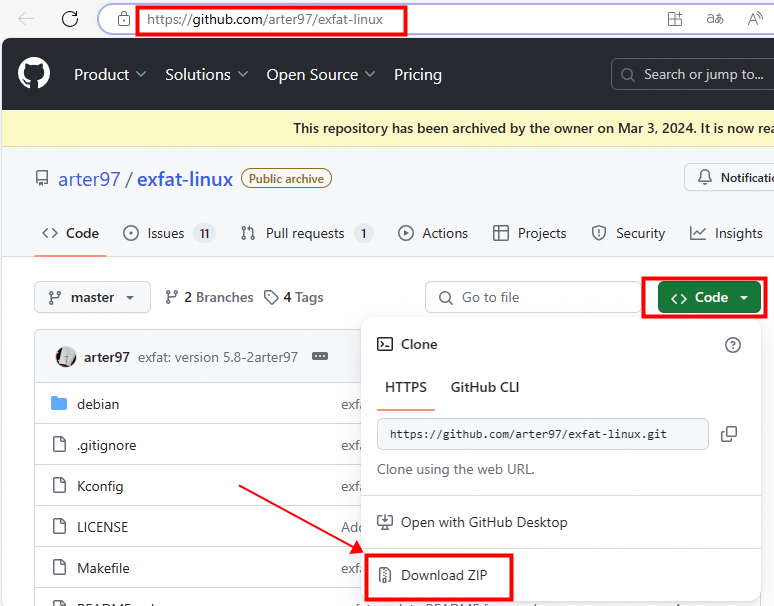The width and height of the screenshot is (774, 606).
Task: Click the Pull requests count badge 1
Action: coord(364,233)
